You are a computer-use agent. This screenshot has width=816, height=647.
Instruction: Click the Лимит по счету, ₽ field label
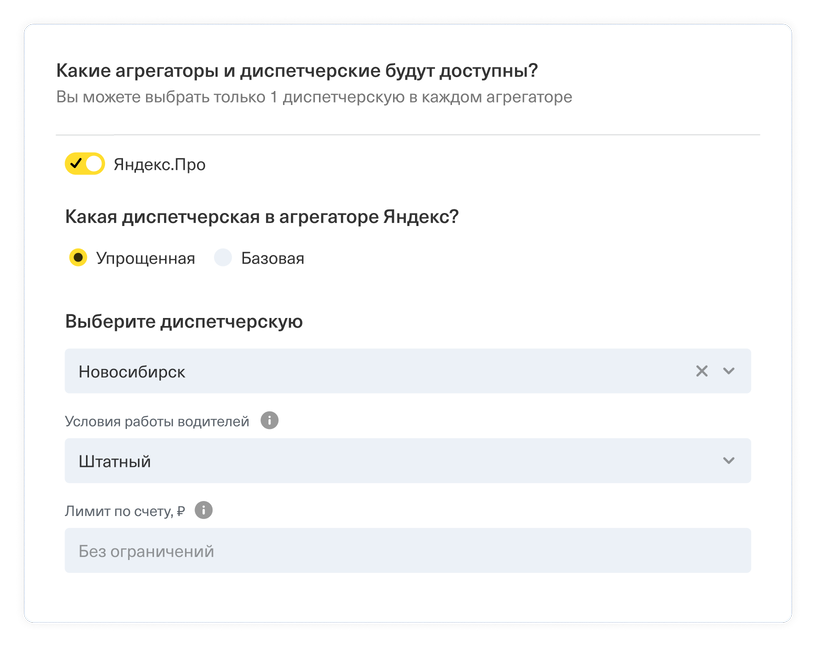click(x=125, y=511)
